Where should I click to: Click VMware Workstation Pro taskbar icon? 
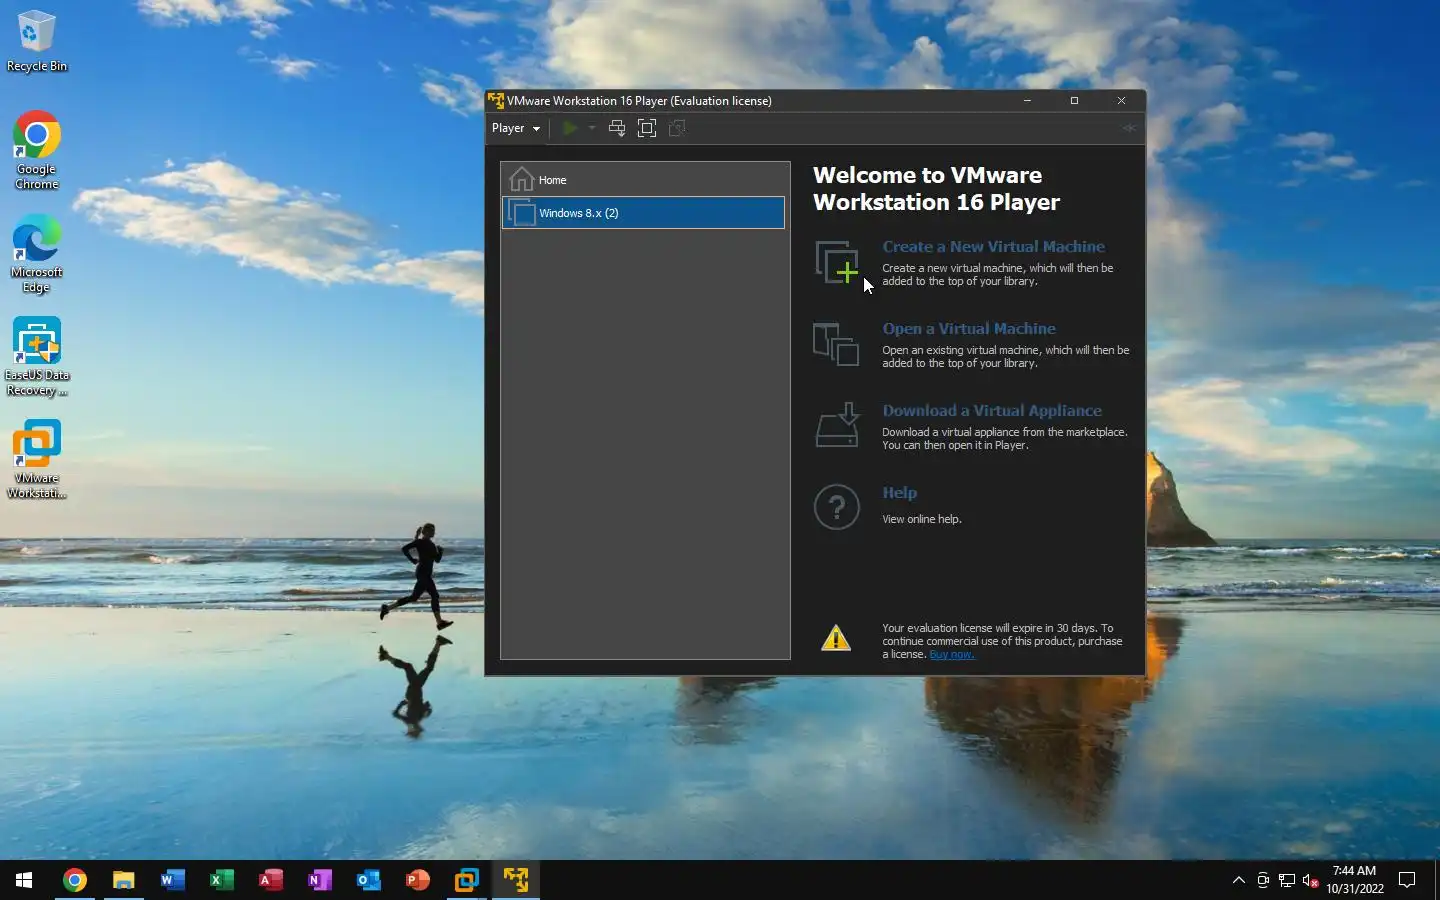pyautogui.click(x=466, y=880)
